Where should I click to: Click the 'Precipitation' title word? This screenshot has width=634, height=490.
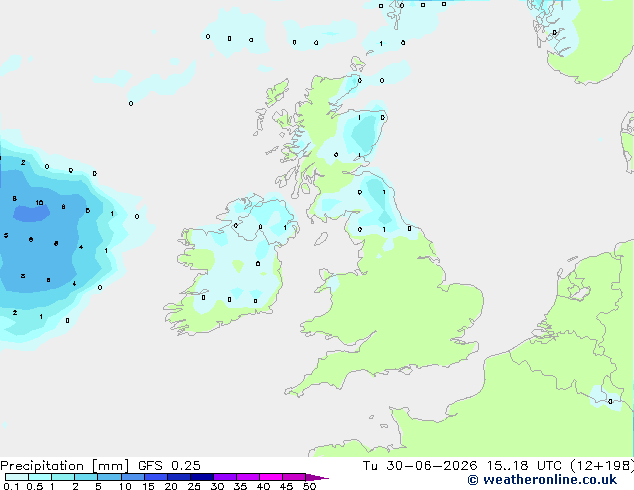(x=42, y=466)
